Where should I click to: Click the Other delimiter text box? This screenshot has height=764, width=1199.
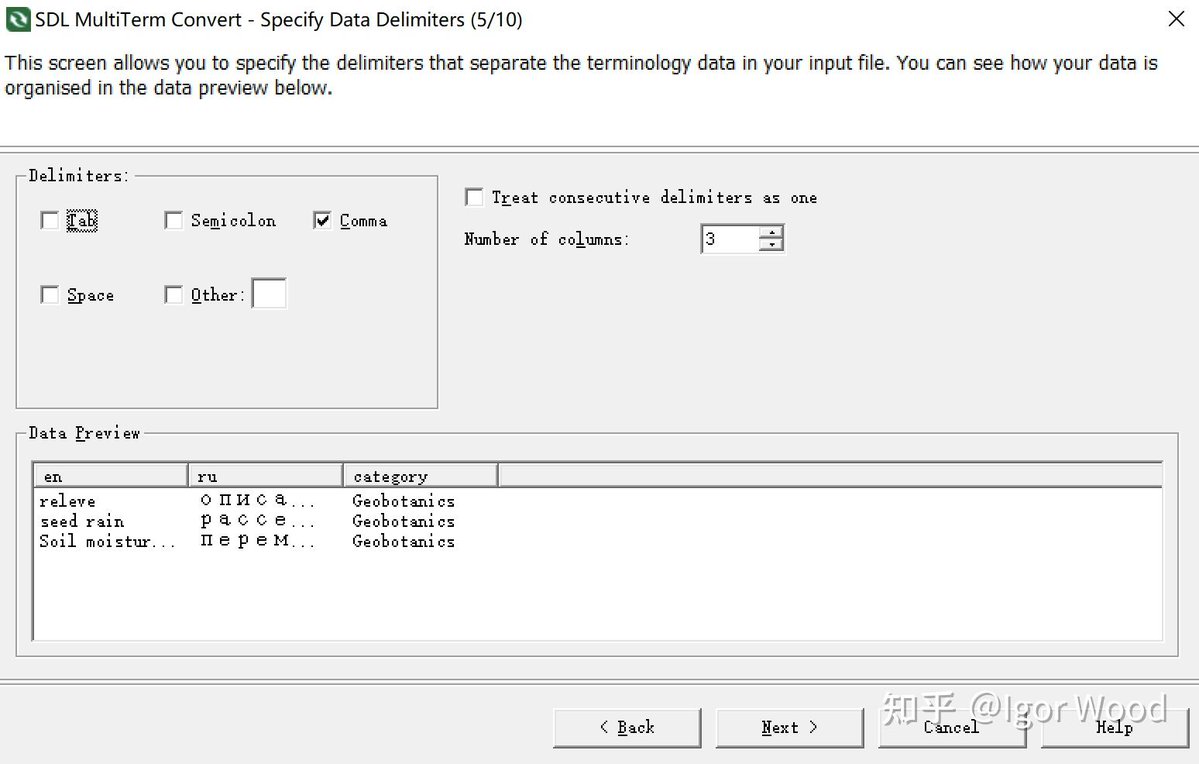click(x=269, y=294)
